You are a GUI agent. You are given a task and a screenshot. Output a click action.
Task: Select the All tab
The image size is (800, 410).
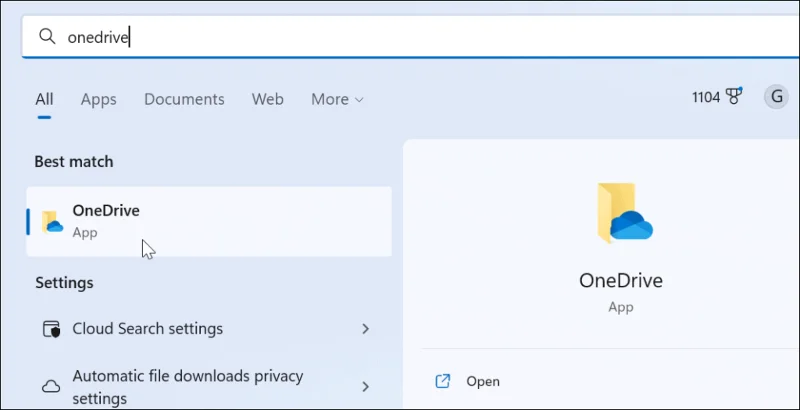tap(44, 99)
